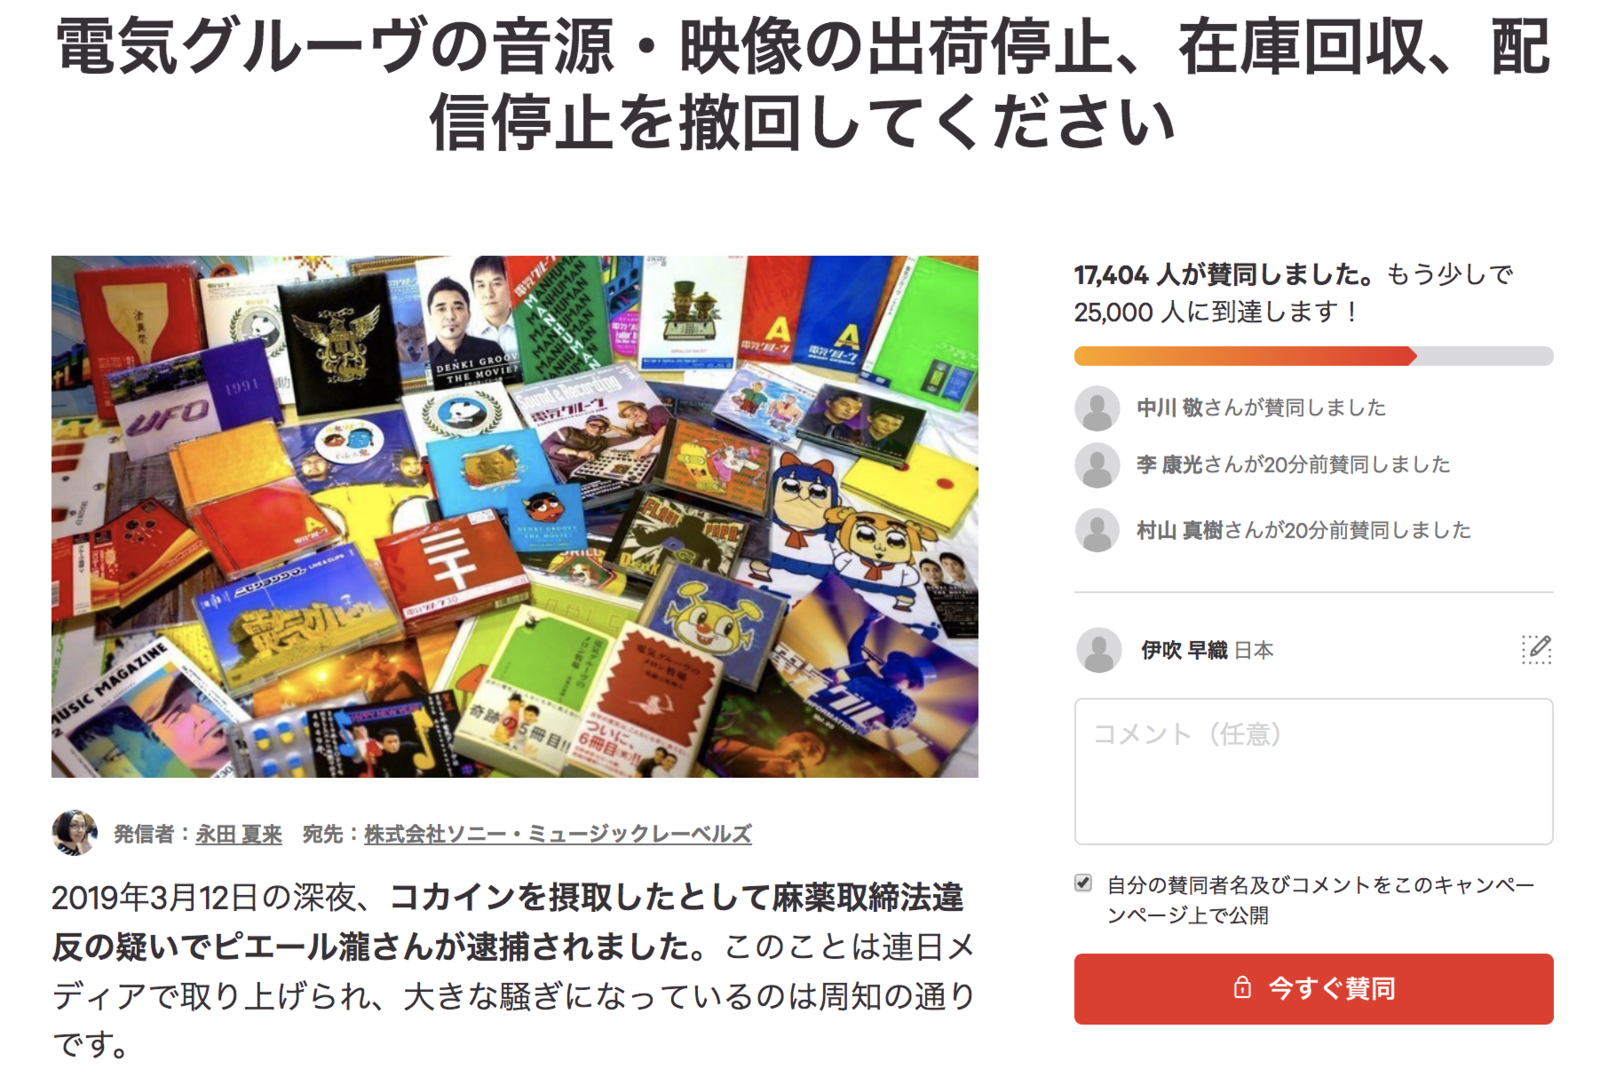Viewport: 1600px width, 1085px height.
Task: Click 中川 敬 supporter avatar icon
Action: pyautogui.click(x=1097, y=408)
